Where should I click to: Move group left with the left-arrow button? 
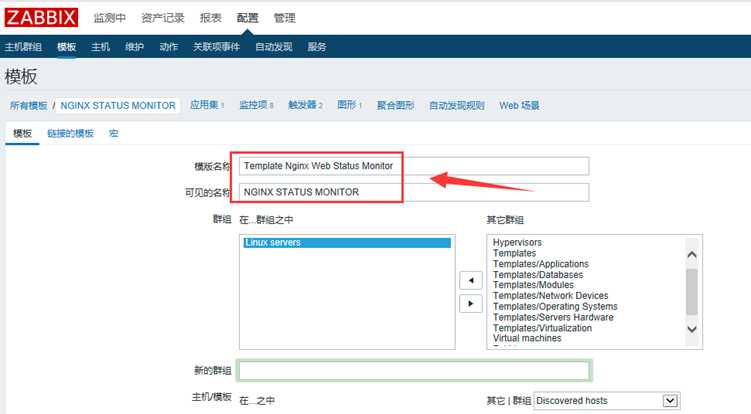471,280
